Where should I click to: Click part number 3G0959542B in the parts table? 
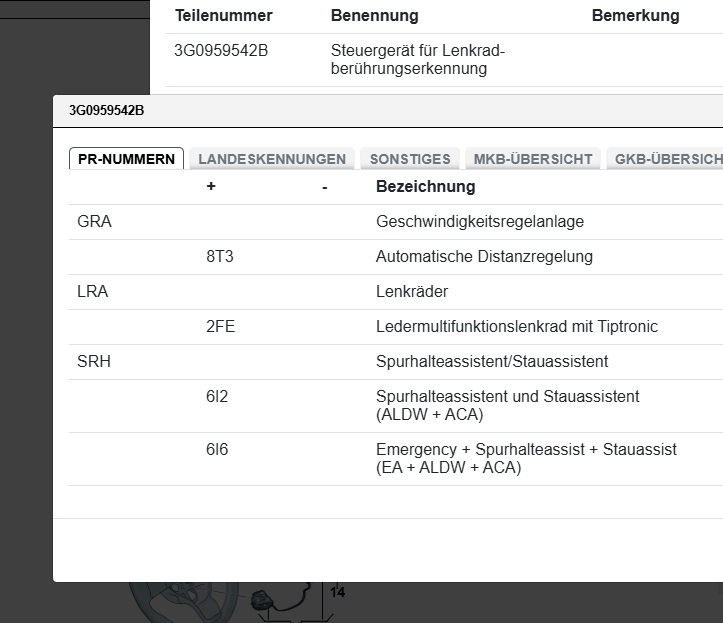221,50
